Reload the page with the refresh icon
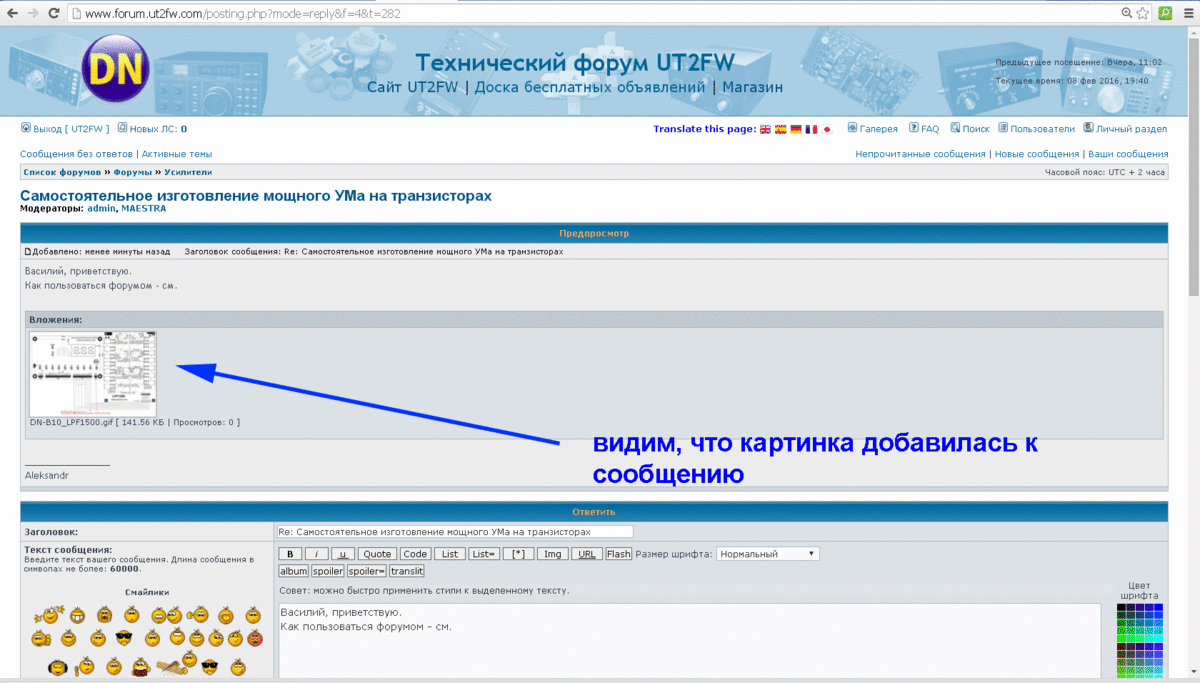This screenshot has width=1200, height=683. (56, 14)
